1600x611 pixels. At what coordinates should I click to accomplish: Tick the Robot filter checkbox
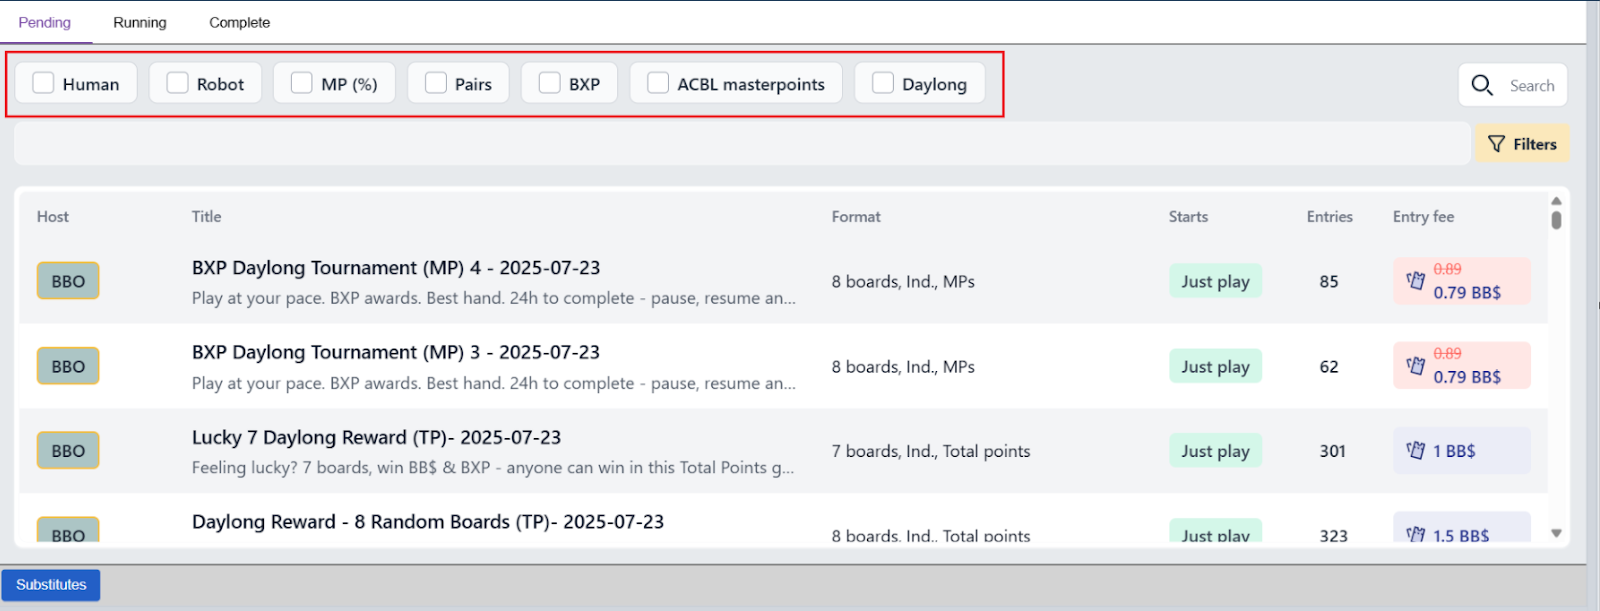click(177, 83)
